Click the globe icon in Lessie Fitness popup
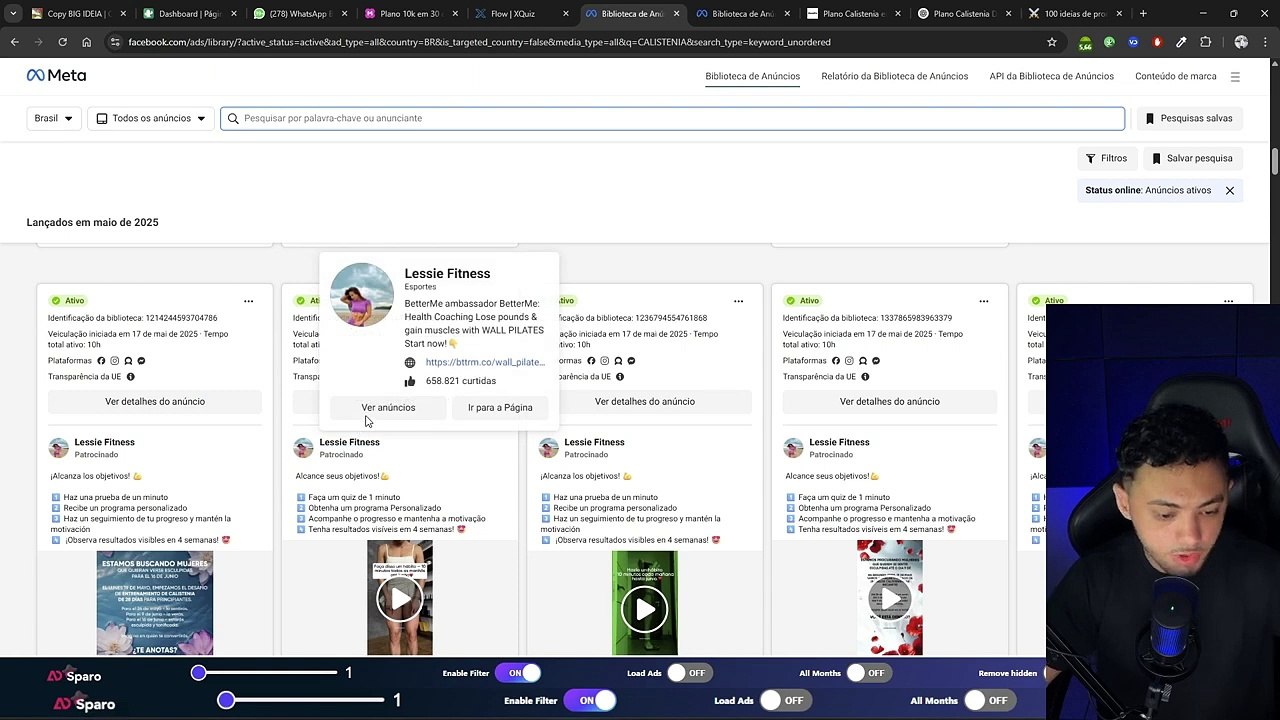This screenshot has height=720, width=1280. (410, 362)
